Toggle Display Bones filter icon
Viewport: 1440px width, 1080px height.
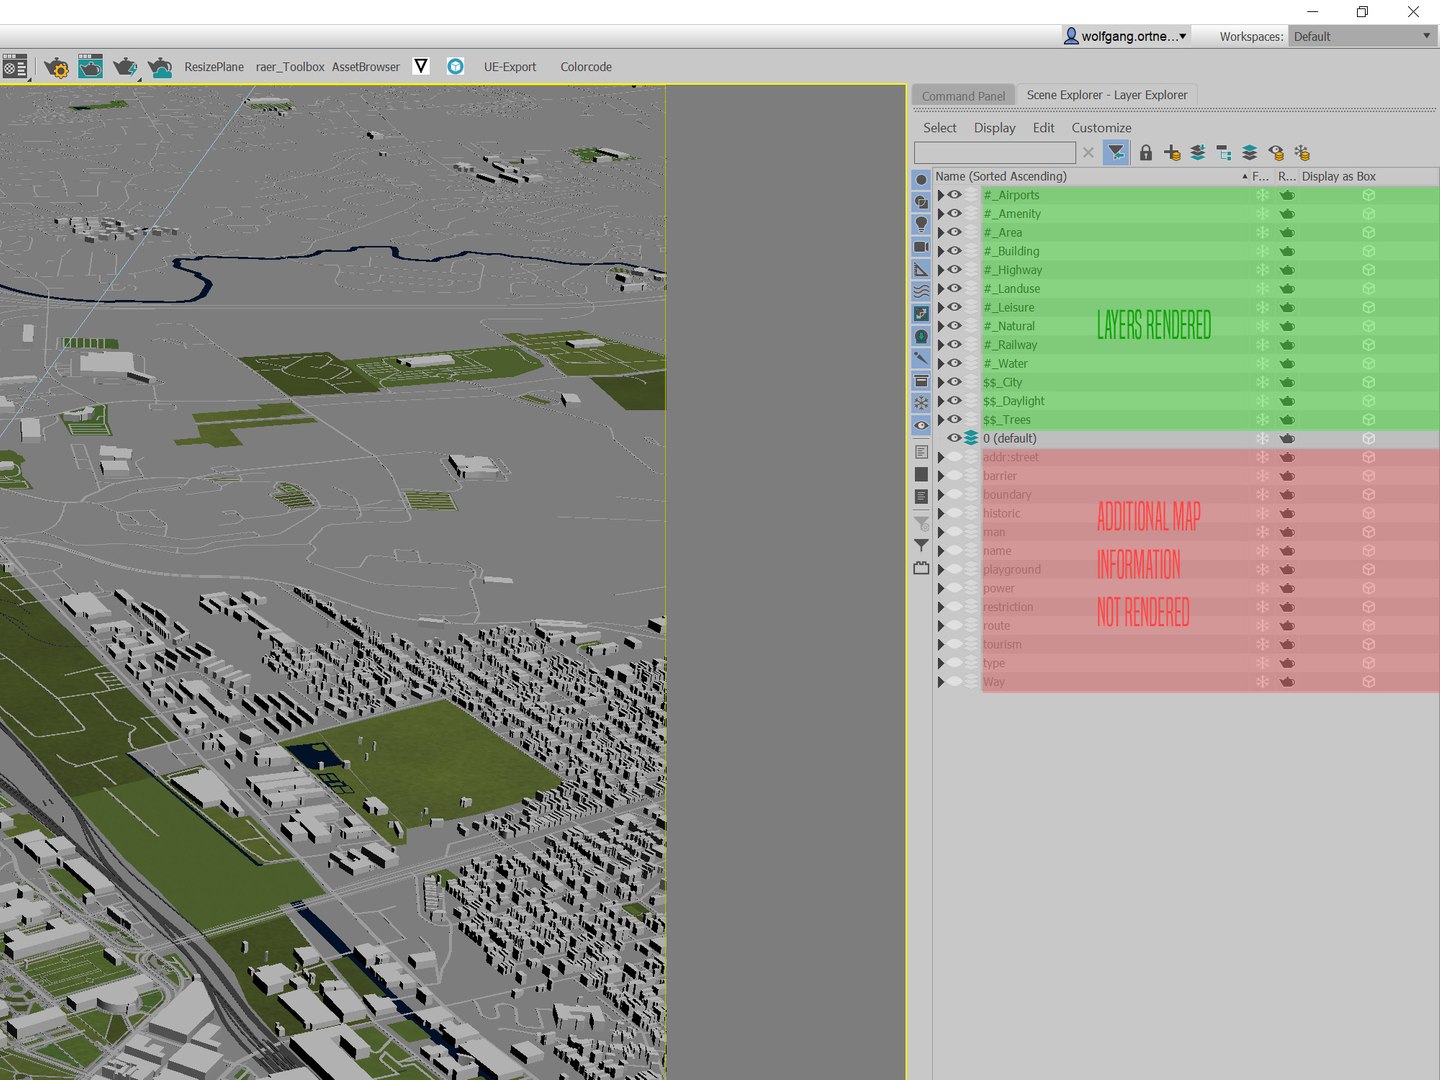[921, 358]
